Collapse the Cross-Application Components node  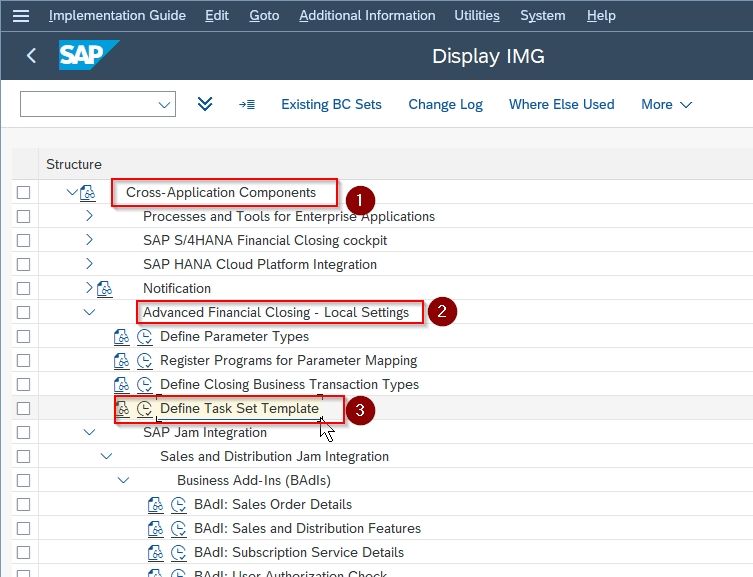coord(72,192)
